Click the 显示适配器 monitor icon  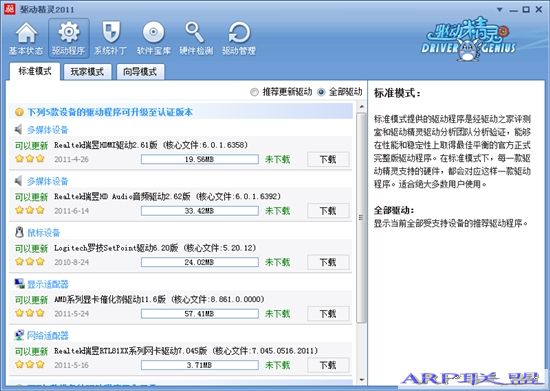pos(19,283)
